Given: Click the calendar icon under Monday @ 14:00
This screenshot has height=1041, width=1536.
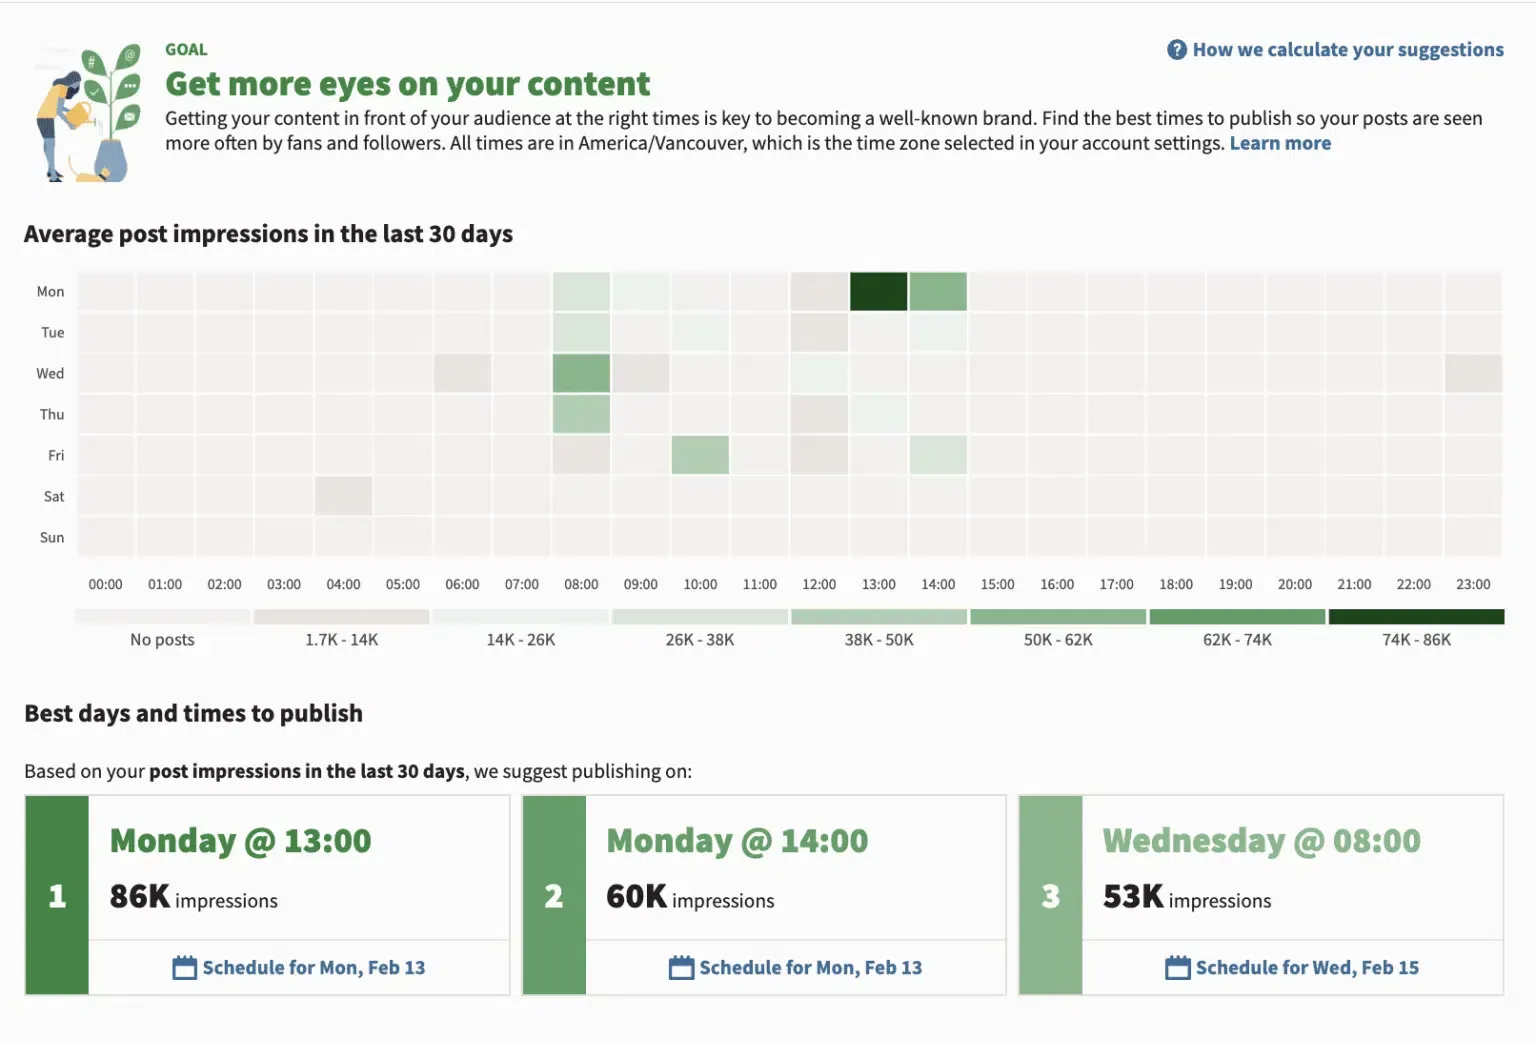Looking at the screenshot, I should coord(680,967).
